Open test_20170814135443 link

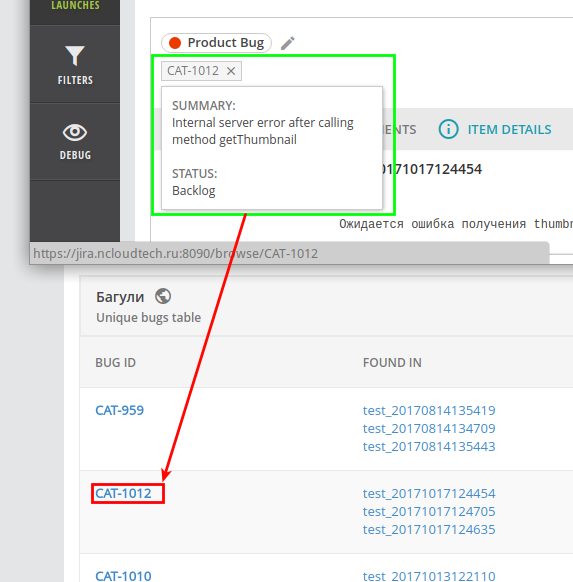(429, 446)
